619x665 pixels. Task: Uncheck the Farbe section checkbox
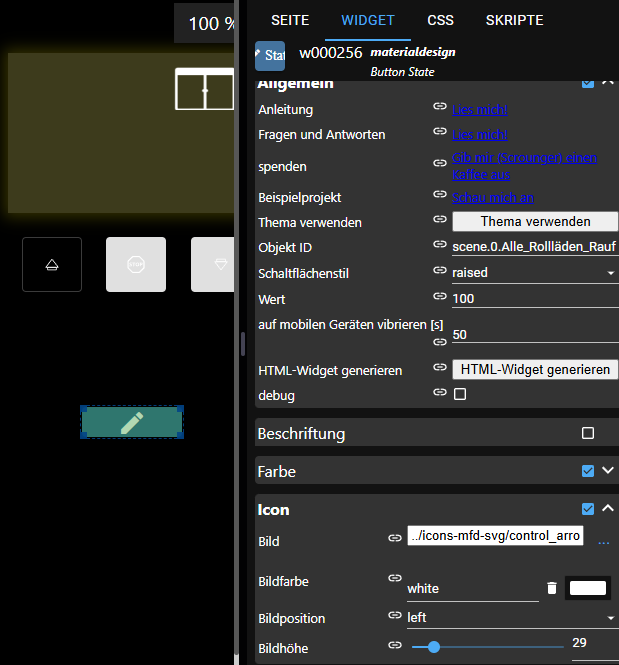coord(588,471)
